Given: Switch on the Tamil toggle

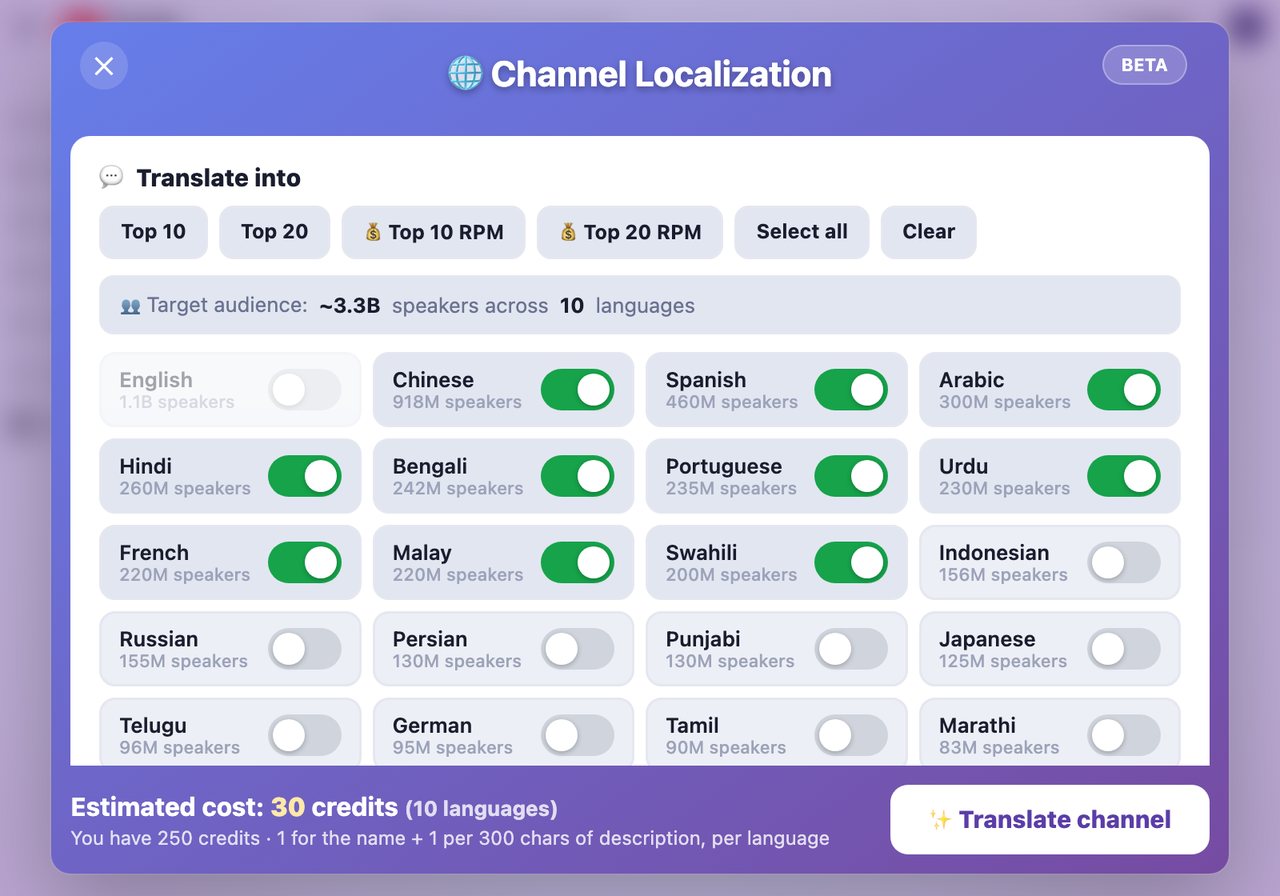Looking at the screenshot, I should 850,736.
